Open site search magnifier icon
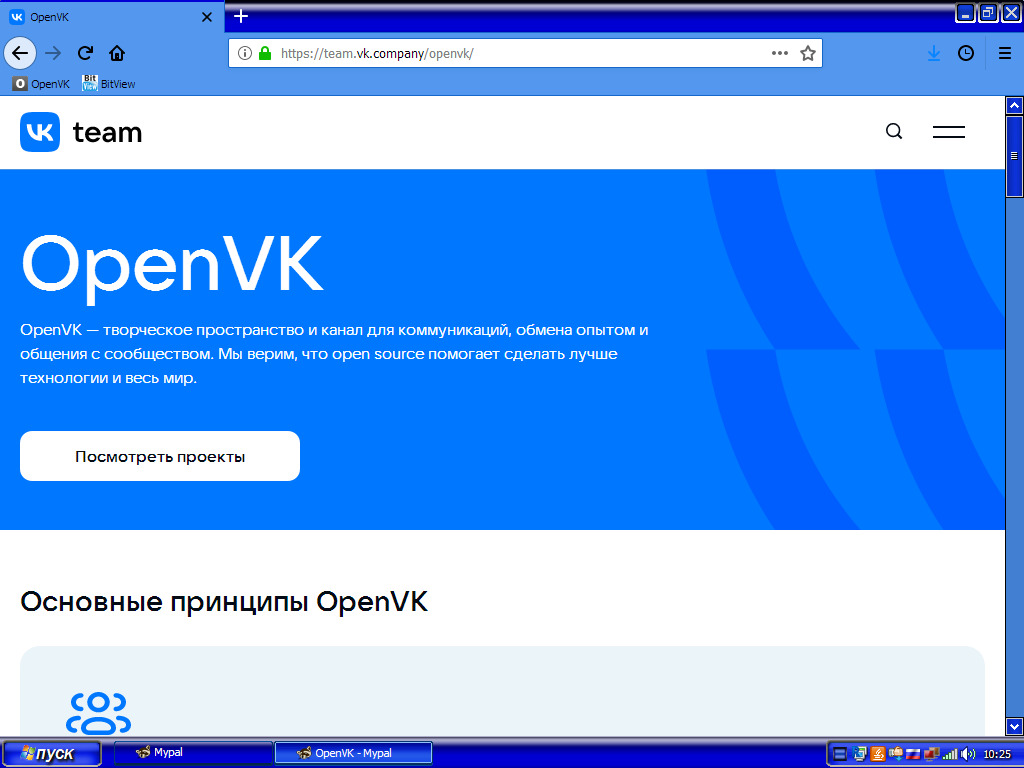1024x768 pixels. (x=894, y=131)
